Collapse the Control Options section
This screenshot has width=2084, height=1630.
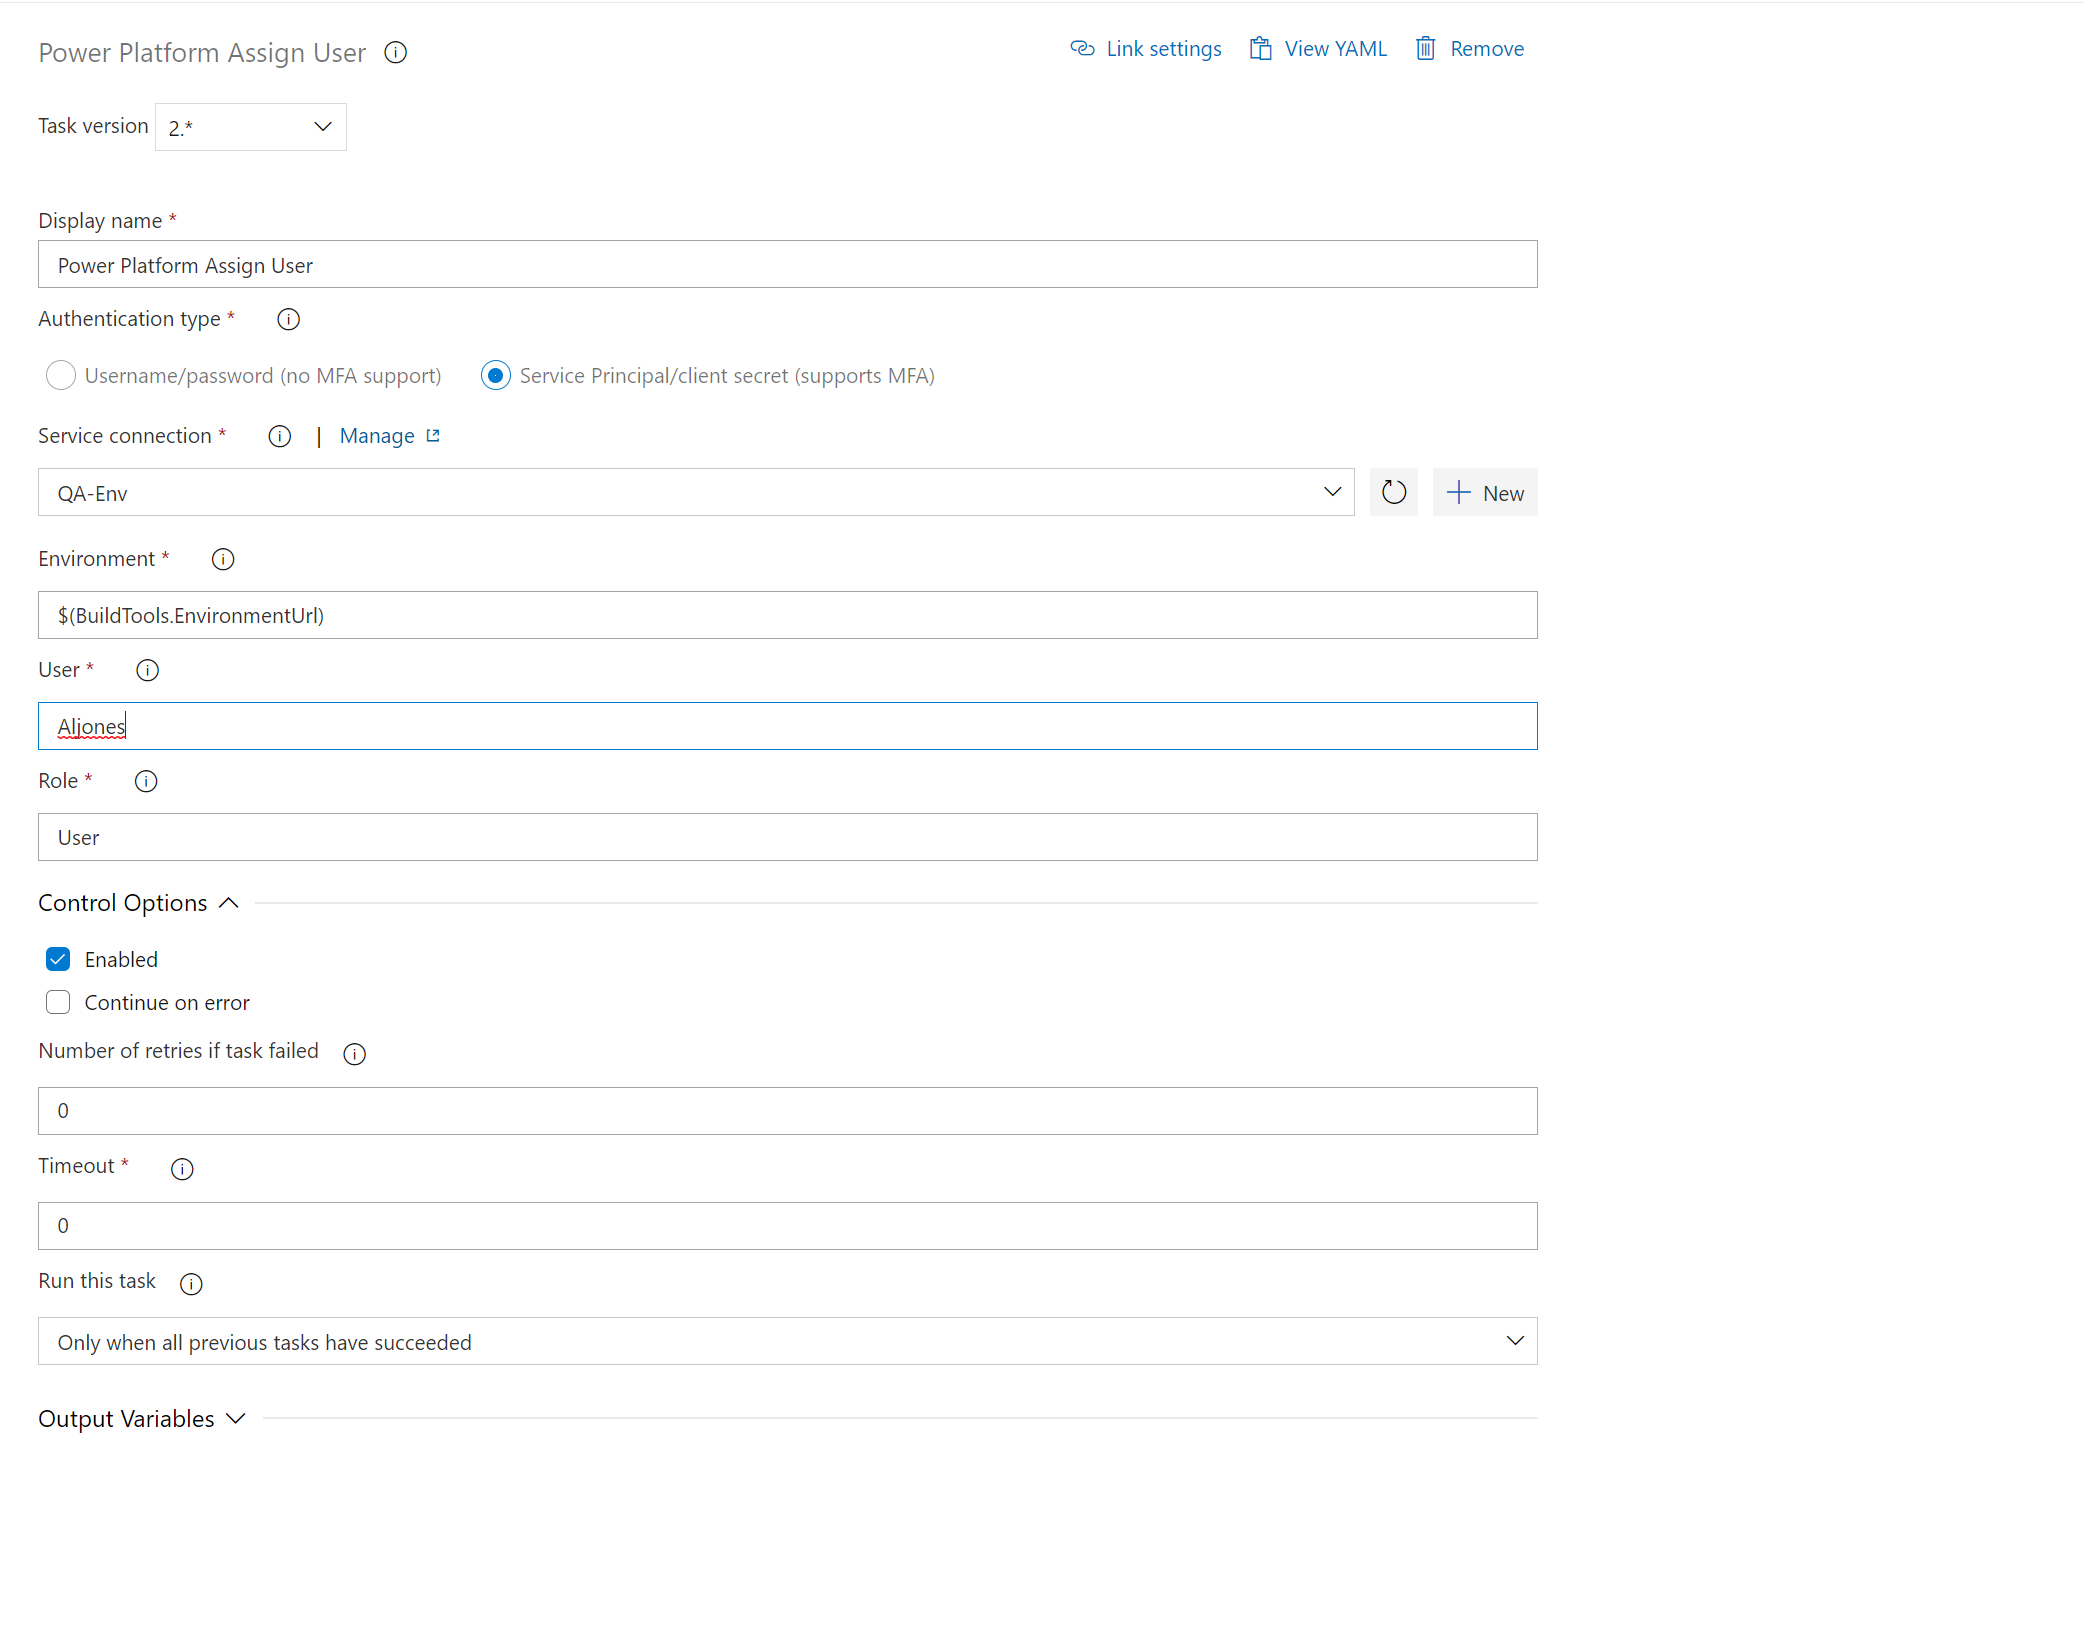228,902
